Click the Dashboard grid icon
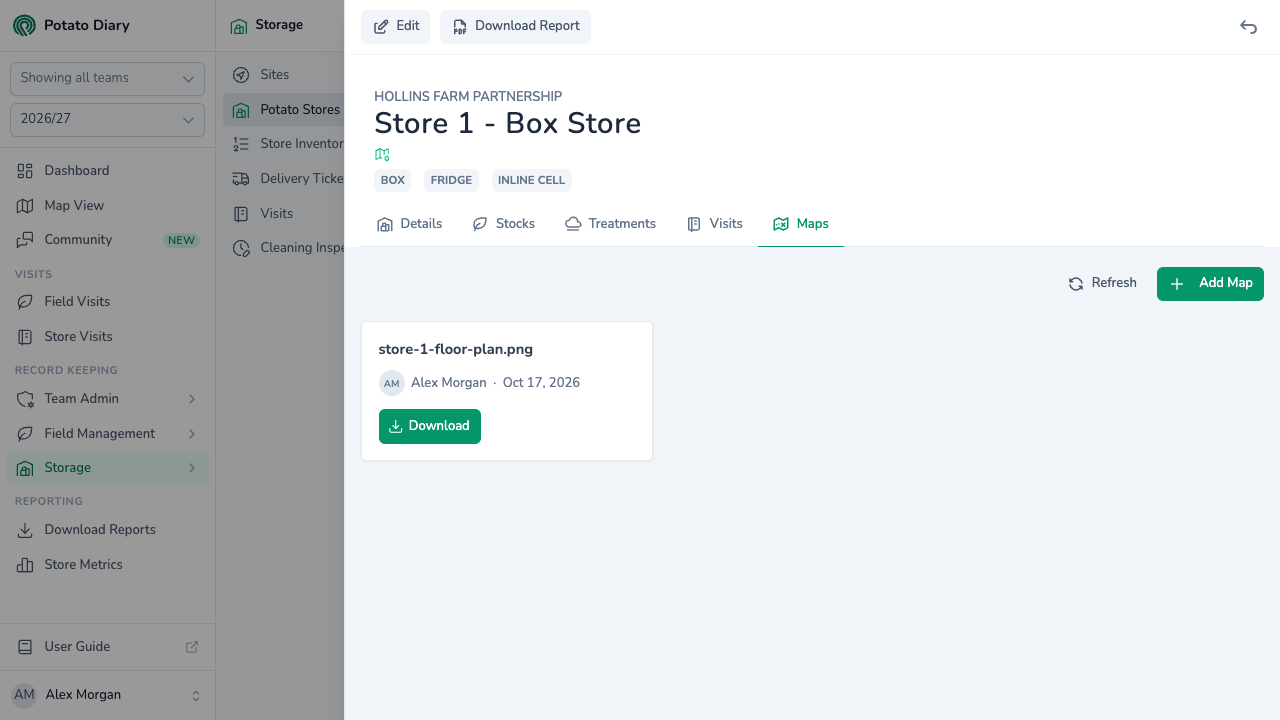The width and height of the screenshot is (1280, 720). click(x=25, y=171)
